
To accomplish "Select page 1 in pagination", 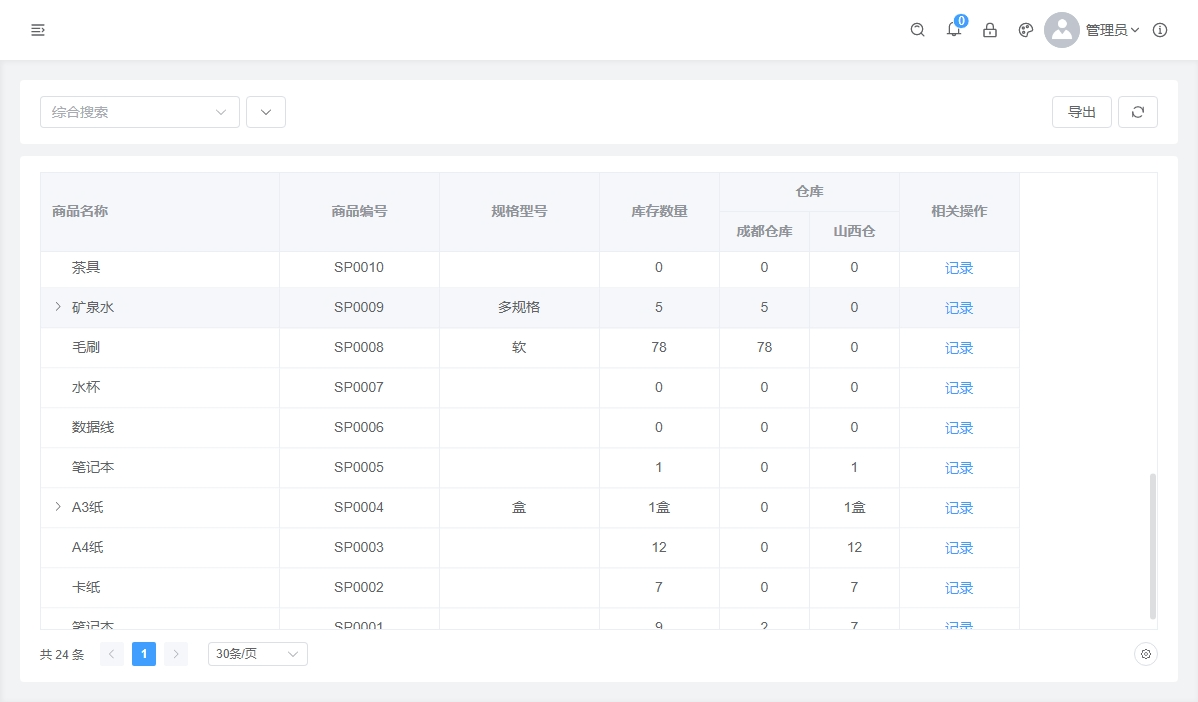I will pos(144,654).
